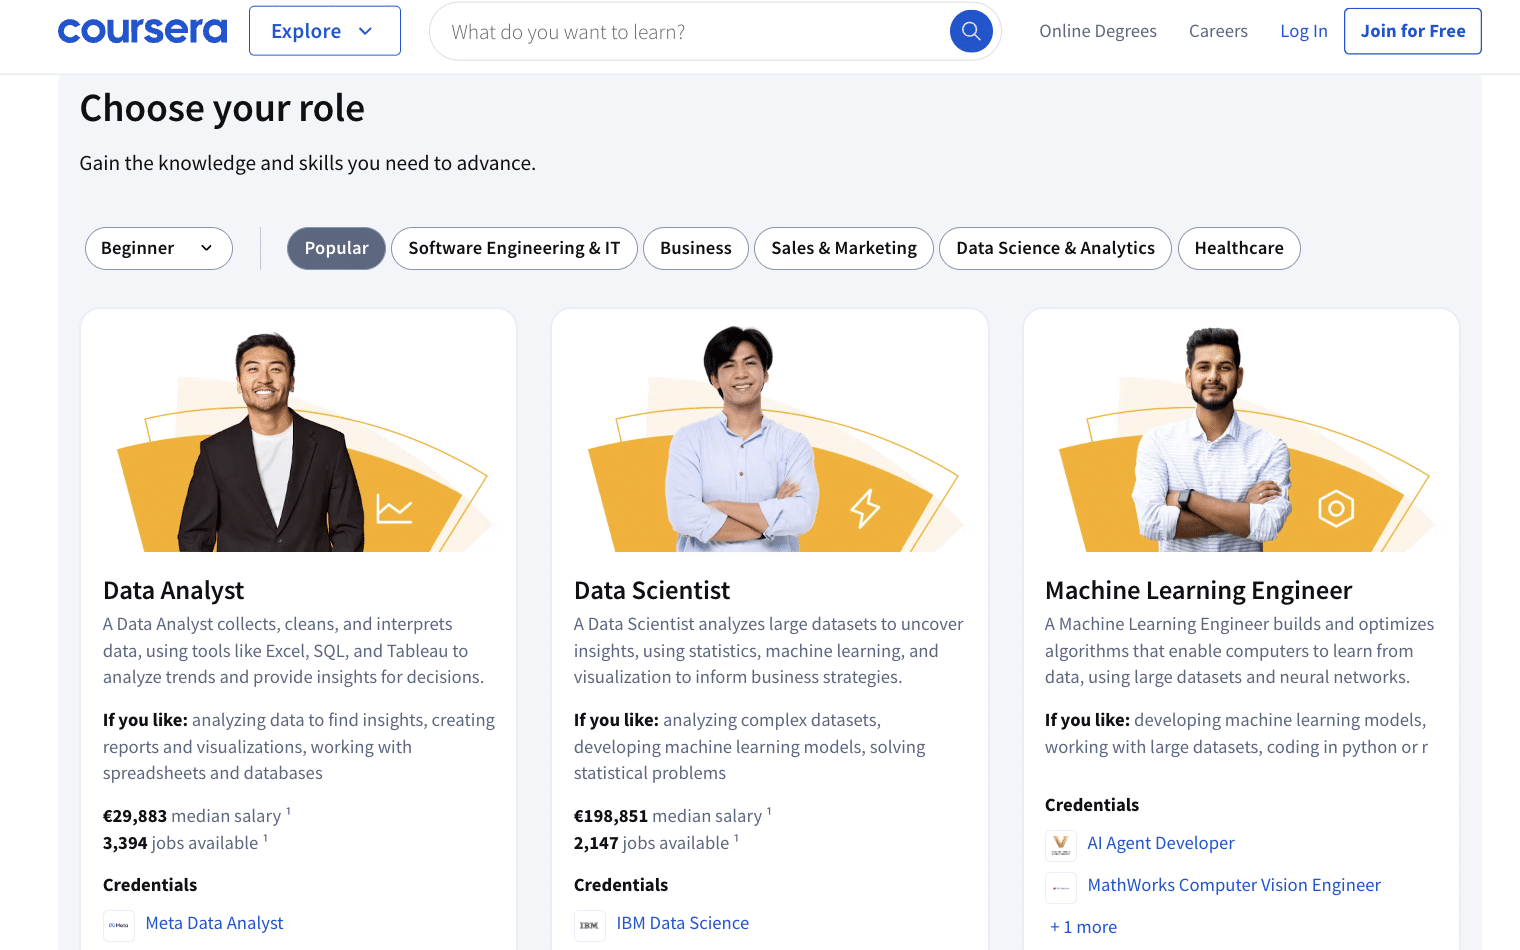Switch to the Data Science & Analytics category
The height and width of the screenshot is (950, 1520).
1055,248
